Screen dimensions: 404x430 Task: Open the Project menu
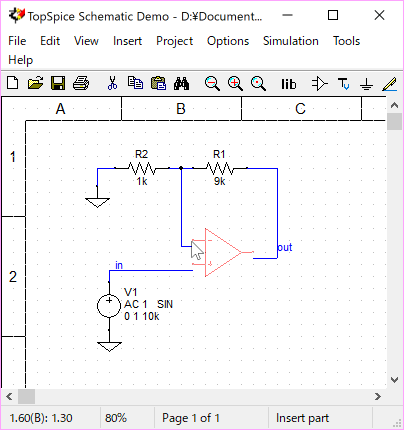tap(175, 41)
